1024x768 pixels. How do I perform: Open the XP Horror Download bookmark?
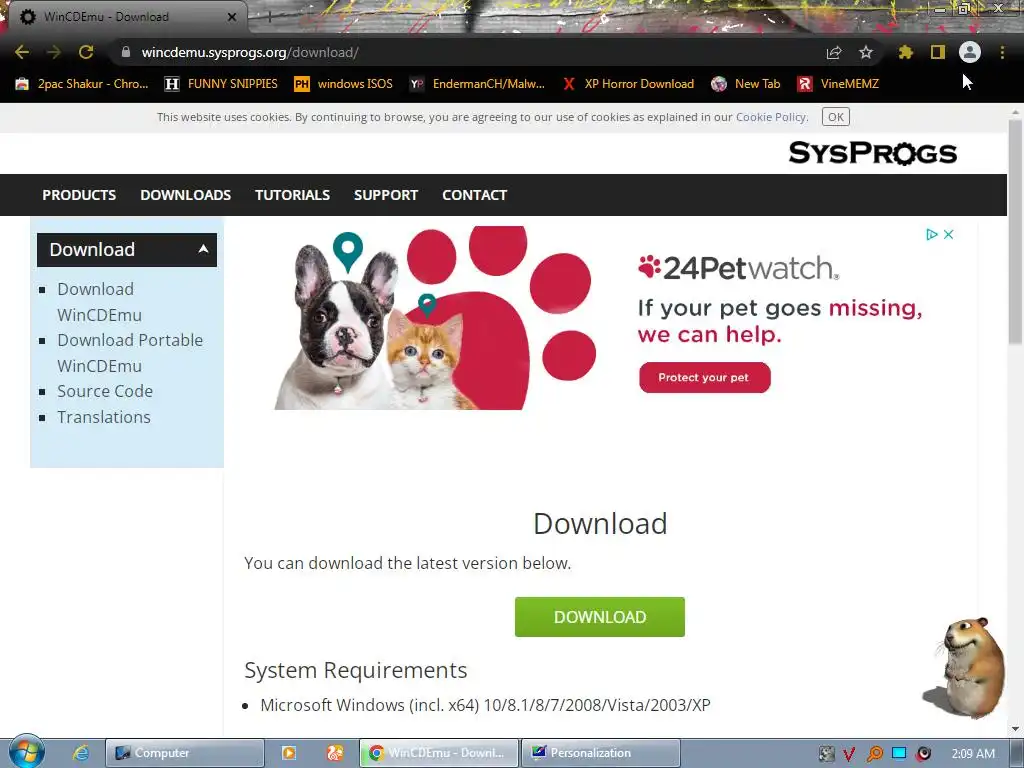pos(628,84)
